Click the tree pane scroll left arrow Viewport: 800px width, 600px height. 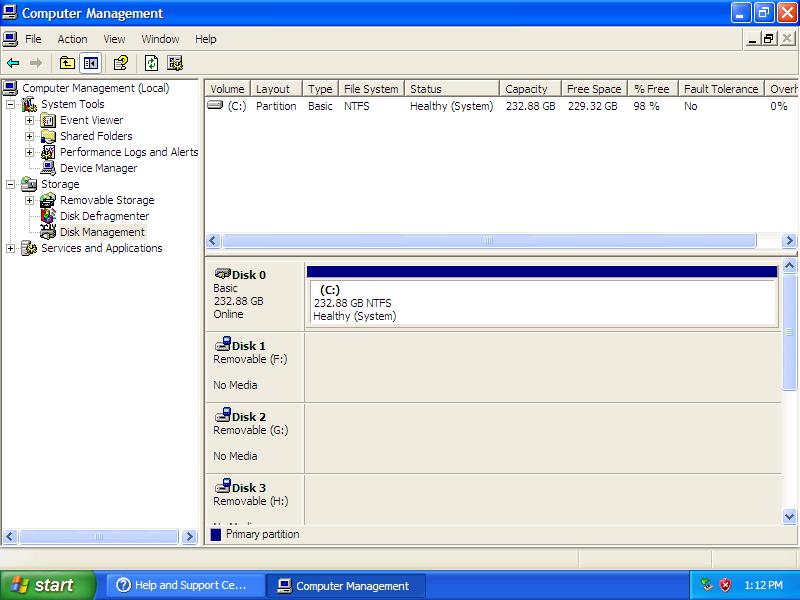point(10,536)
